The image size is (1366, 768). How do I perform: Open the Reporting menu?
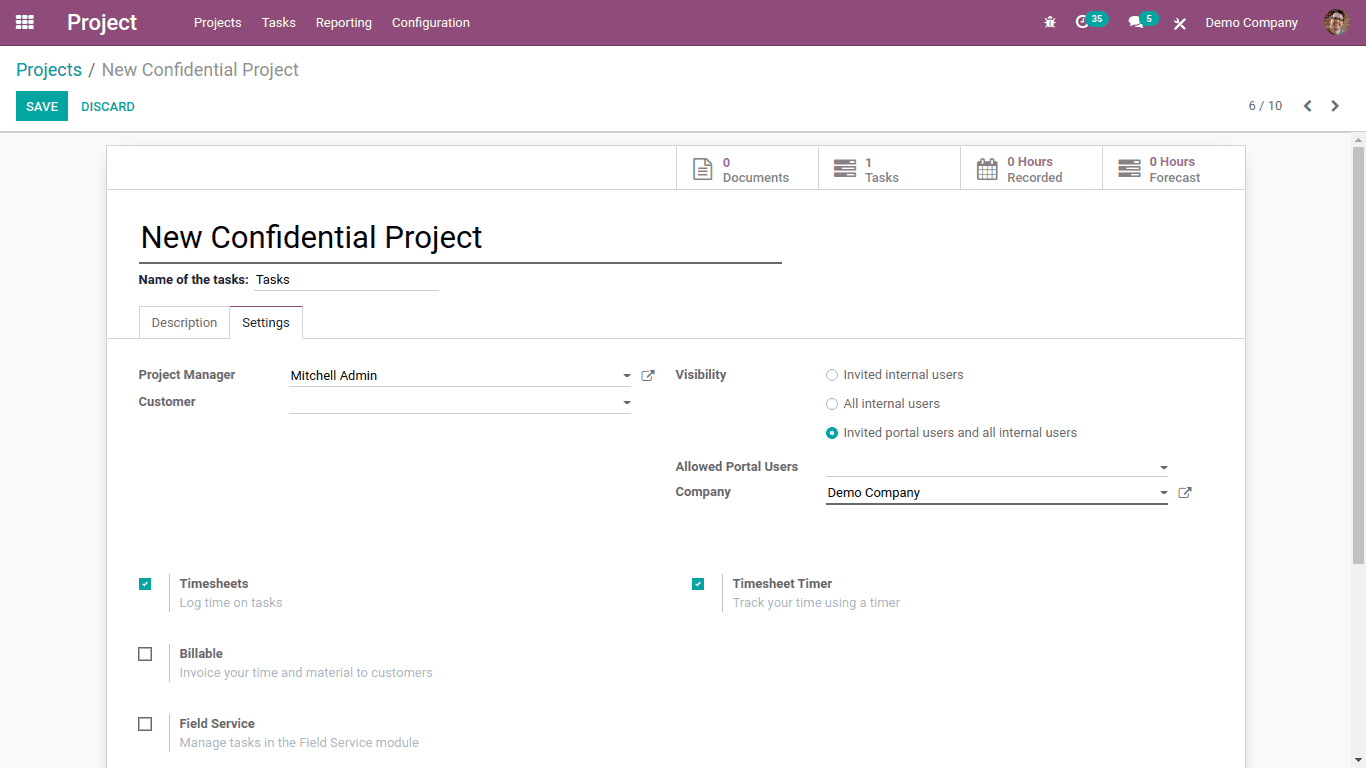coord(344,22)
